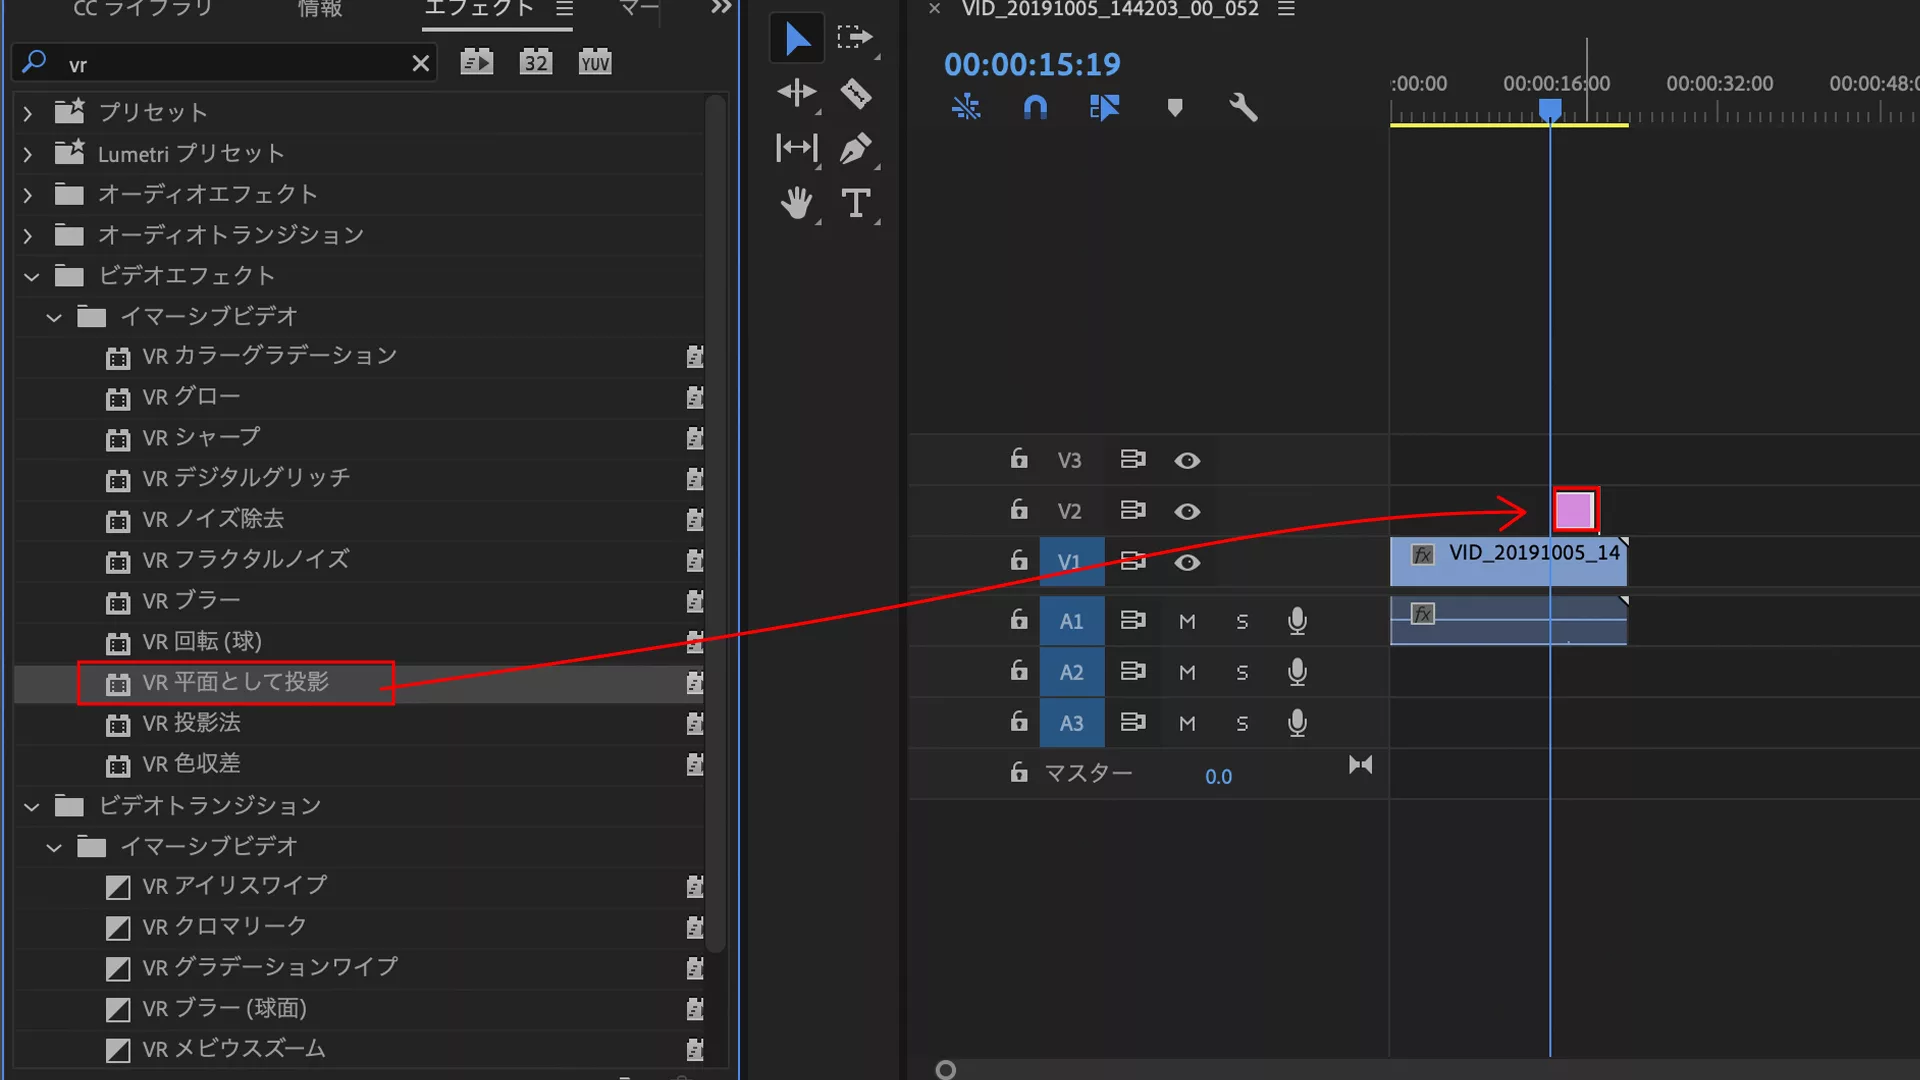This screenshot has height=1080, width=1920.
Task: Toggle accelerated effects filter icon
Action: point(477,63)
